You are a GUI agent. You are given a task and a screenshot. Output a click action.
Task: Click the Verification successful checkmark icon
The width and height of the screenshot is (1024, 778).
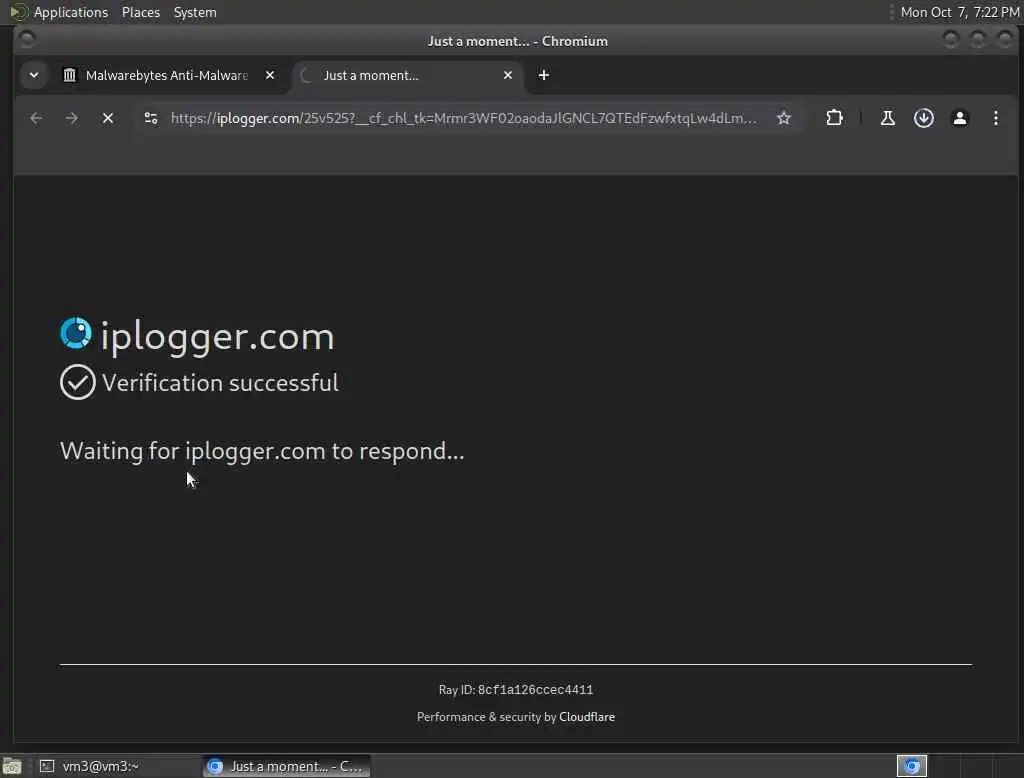pos(78,382)
